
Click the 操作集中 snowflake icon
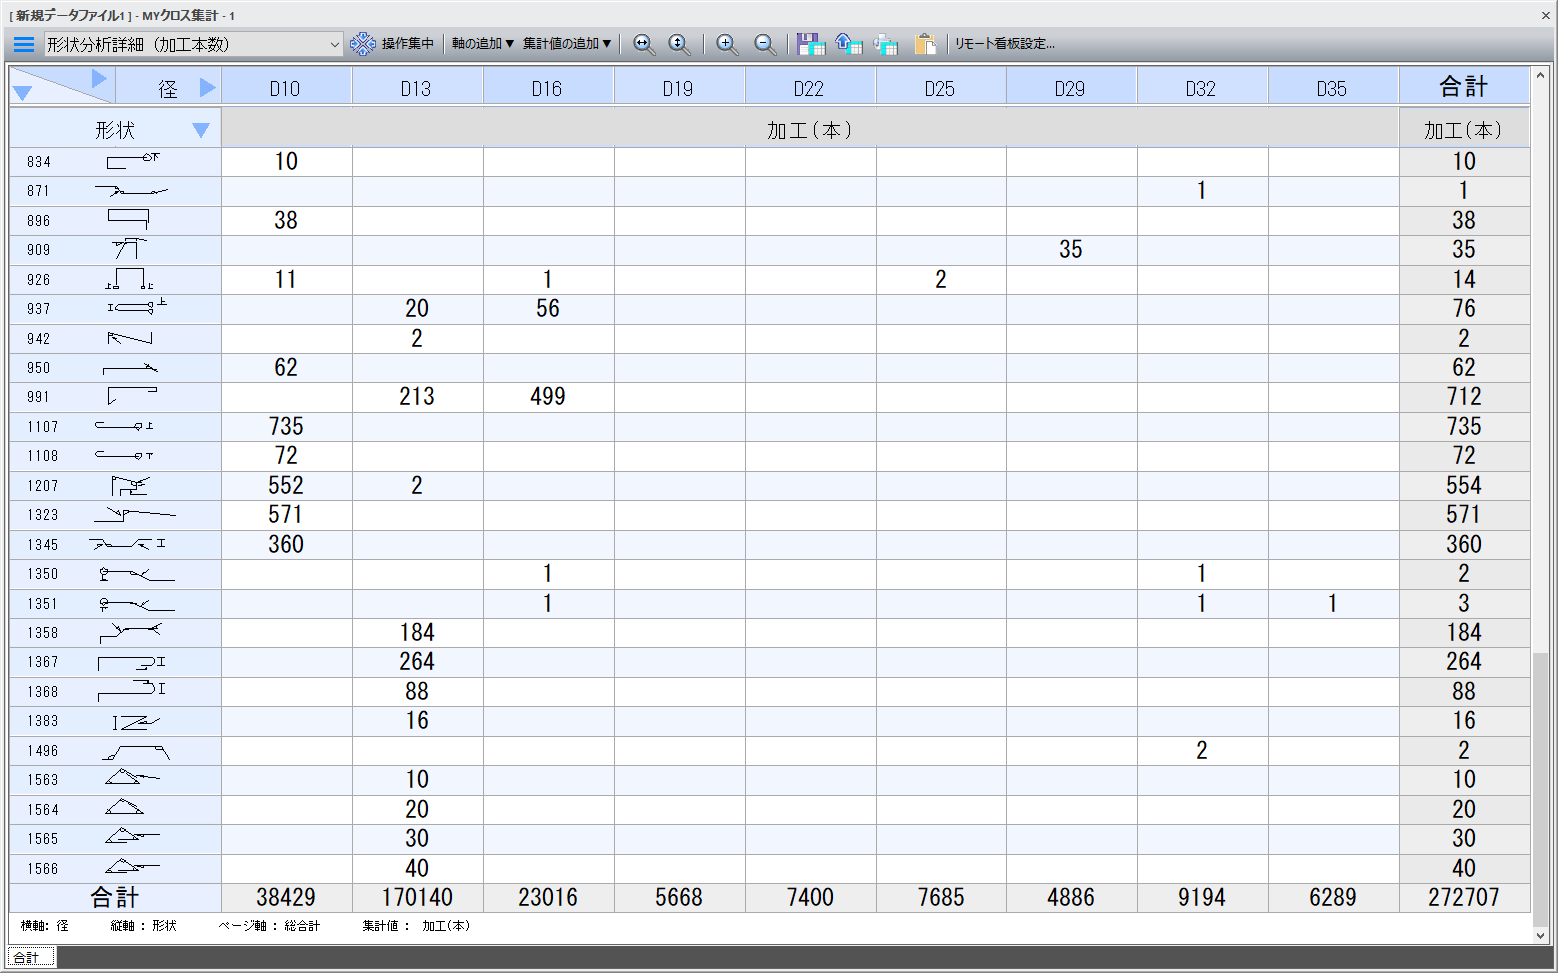click(363, 44)
